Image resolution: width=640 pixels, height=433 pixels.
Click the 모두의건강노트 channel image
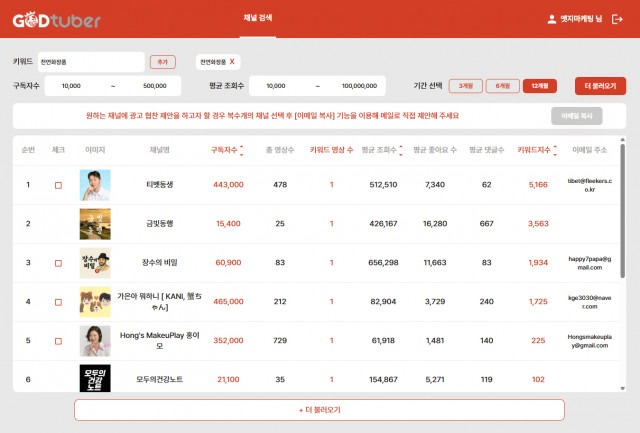pyautogui.click(x=95, y=378)
